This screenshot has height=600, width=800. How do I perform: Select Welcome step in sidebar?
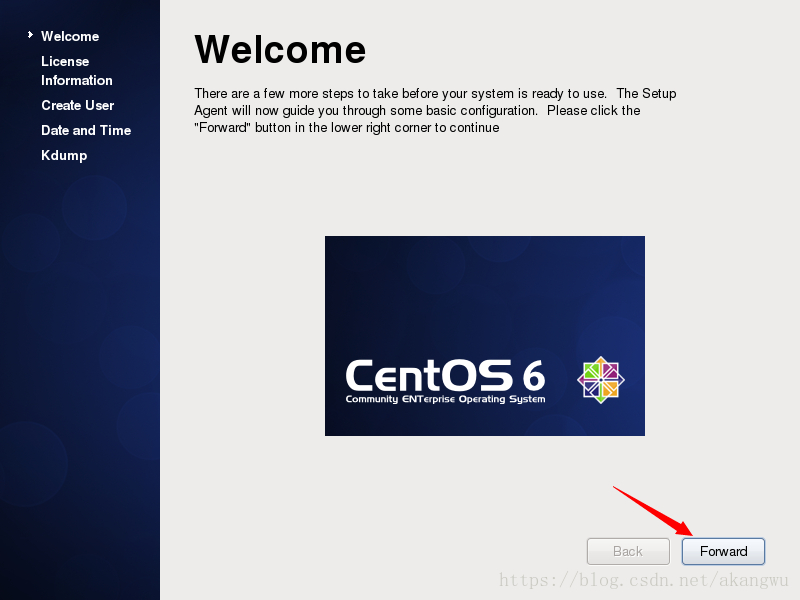point(70,36)
